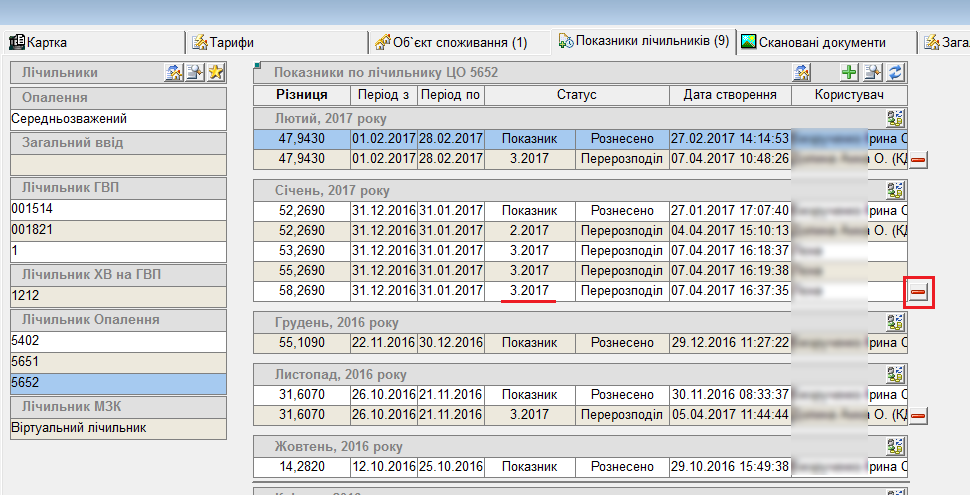Select Віртуальний лічильник in the meters list
Viewport: 970px width, 495px height.
click(117, 428)
